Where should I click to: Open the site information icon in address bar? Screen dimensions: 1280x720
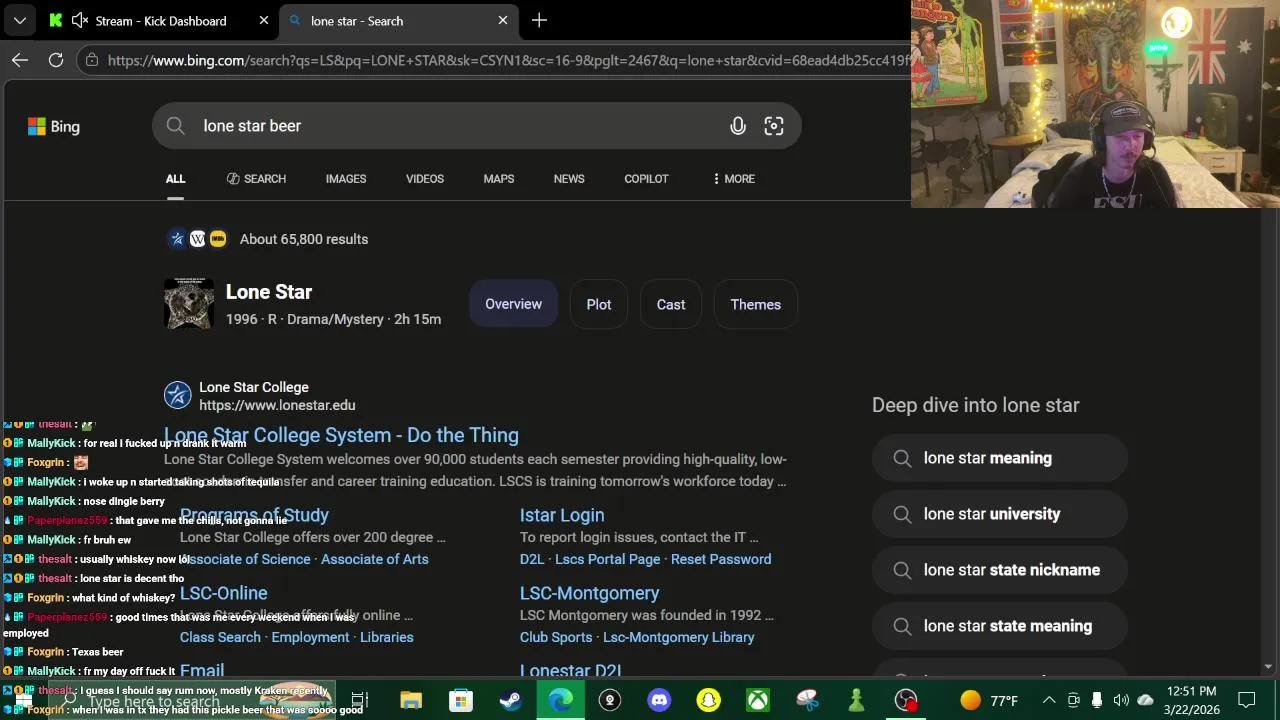pyautogui.click(x=91, y=60)
